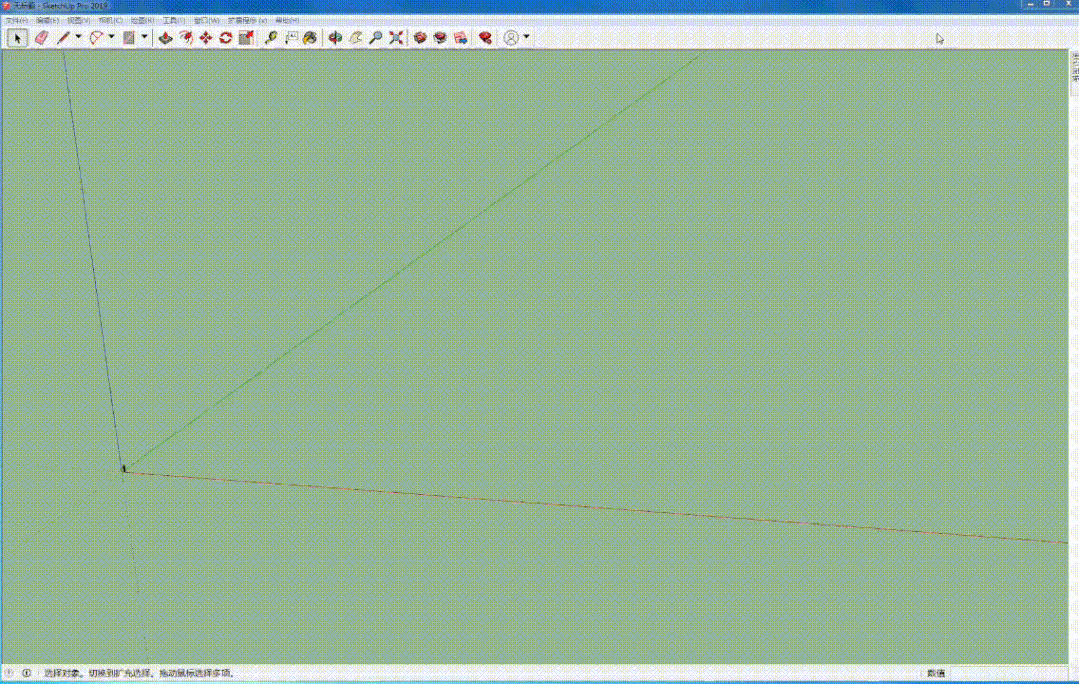
Task: Activate the Push/Pull tool
Action: [x=166, y=38]
